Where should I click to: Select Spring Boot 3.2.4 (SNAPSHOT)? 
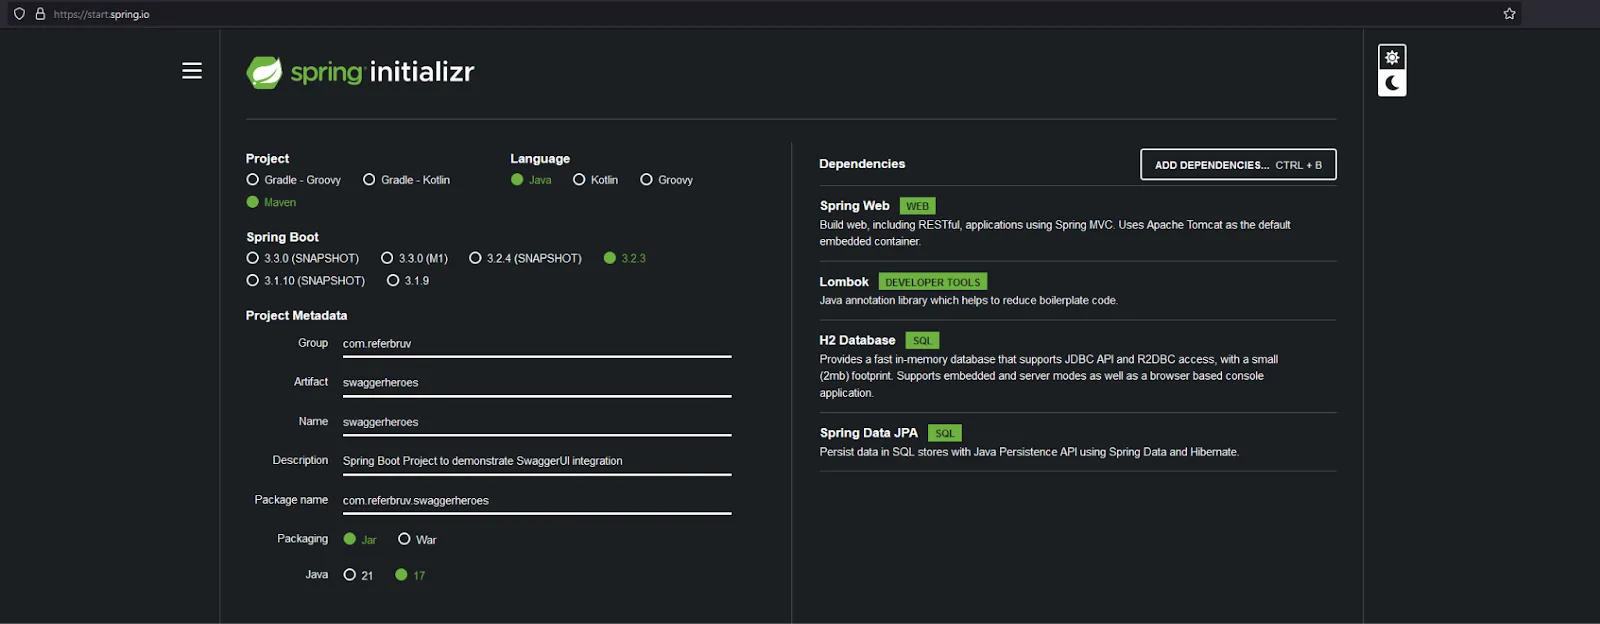(x=525, y=258)
